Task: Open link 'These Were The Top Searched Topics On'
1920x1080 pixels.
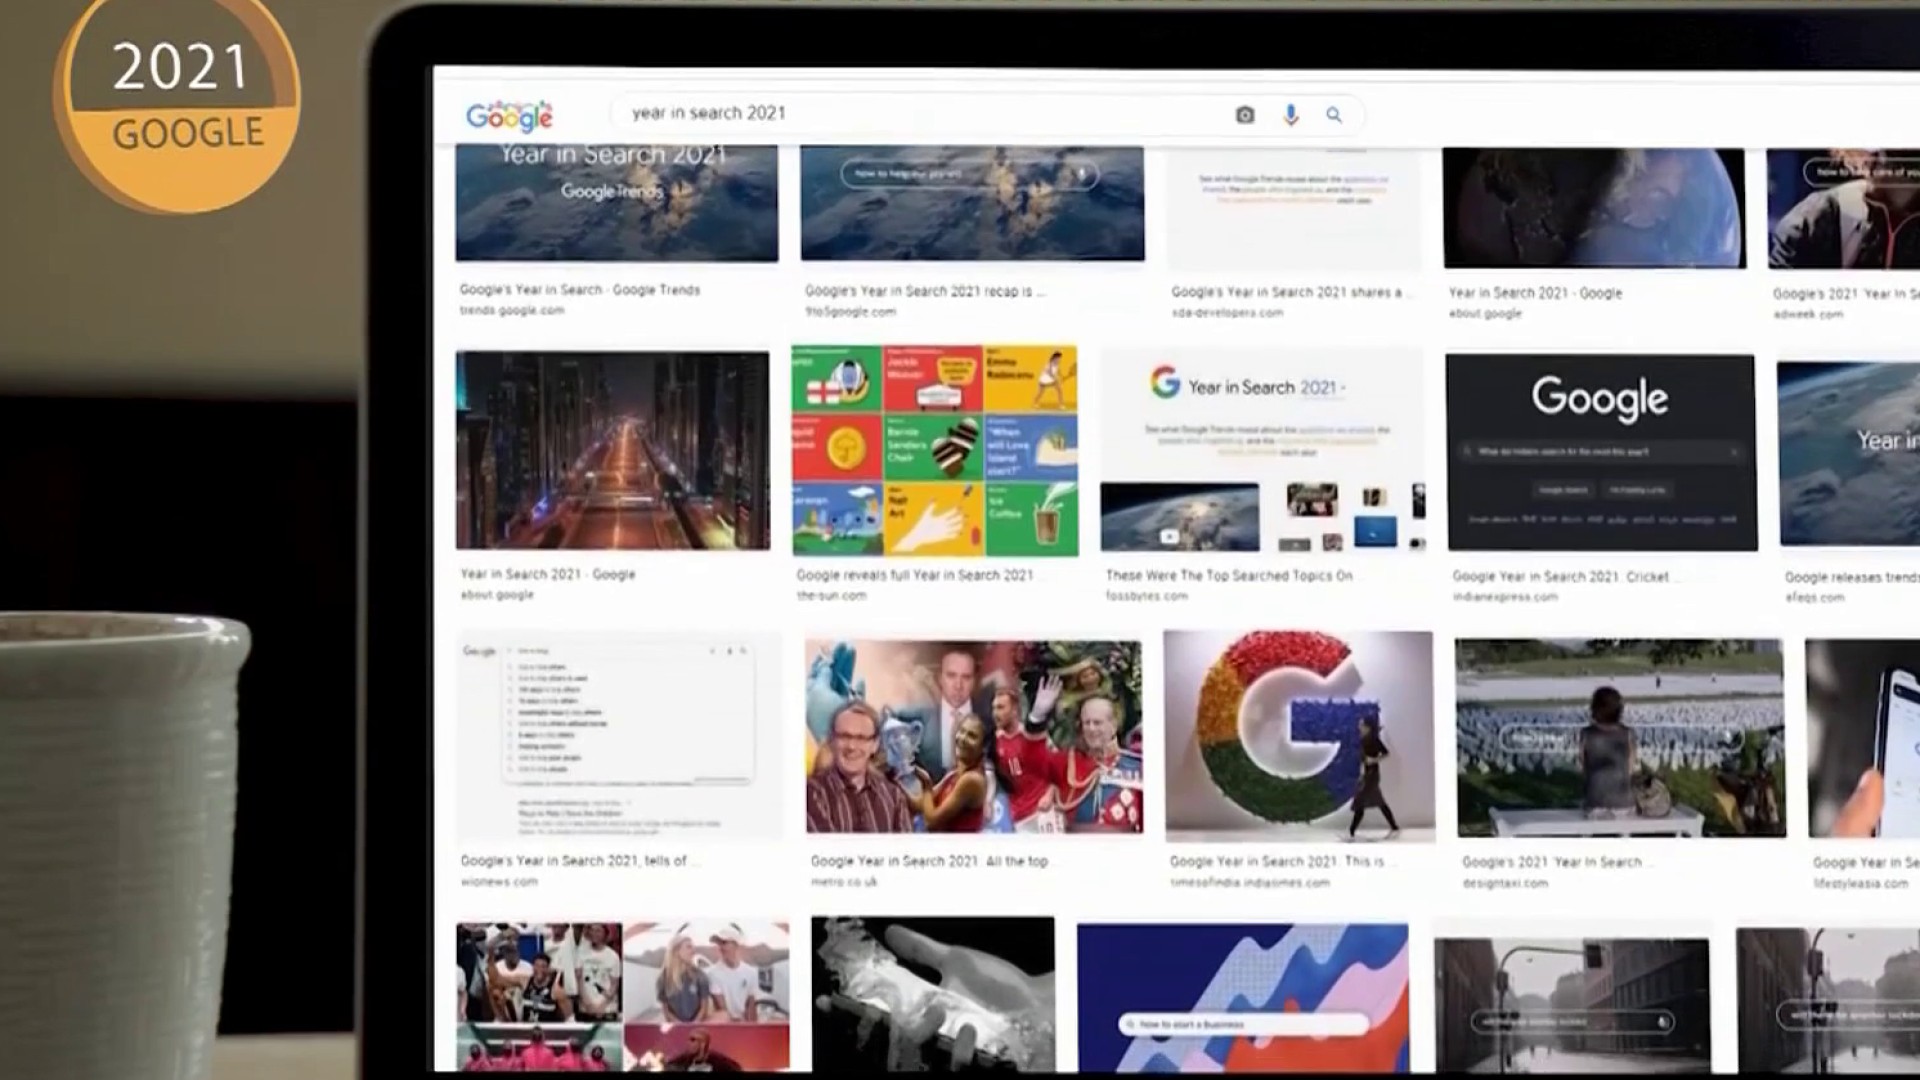Action: (x=1229, y=576)
